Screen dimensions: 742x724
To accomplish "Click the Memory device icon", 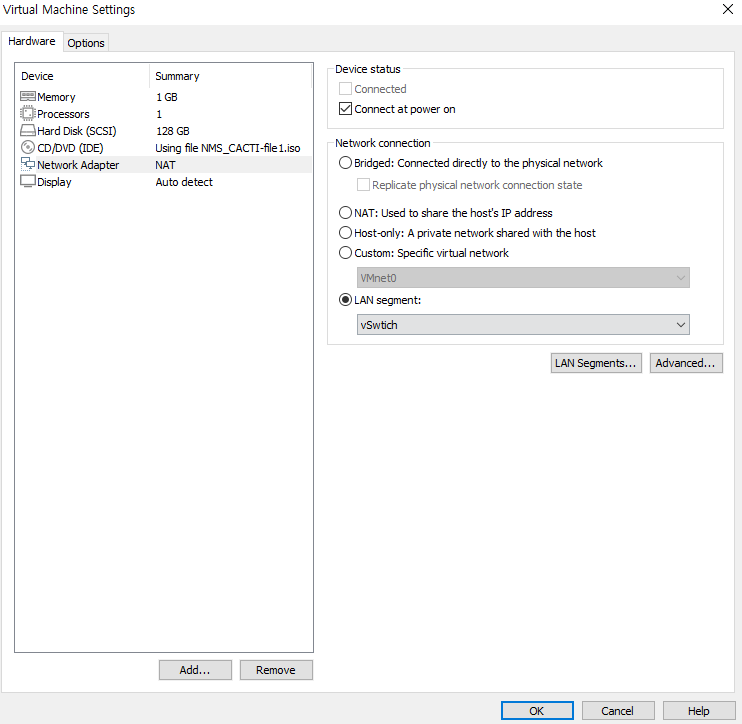I will 27,97.
